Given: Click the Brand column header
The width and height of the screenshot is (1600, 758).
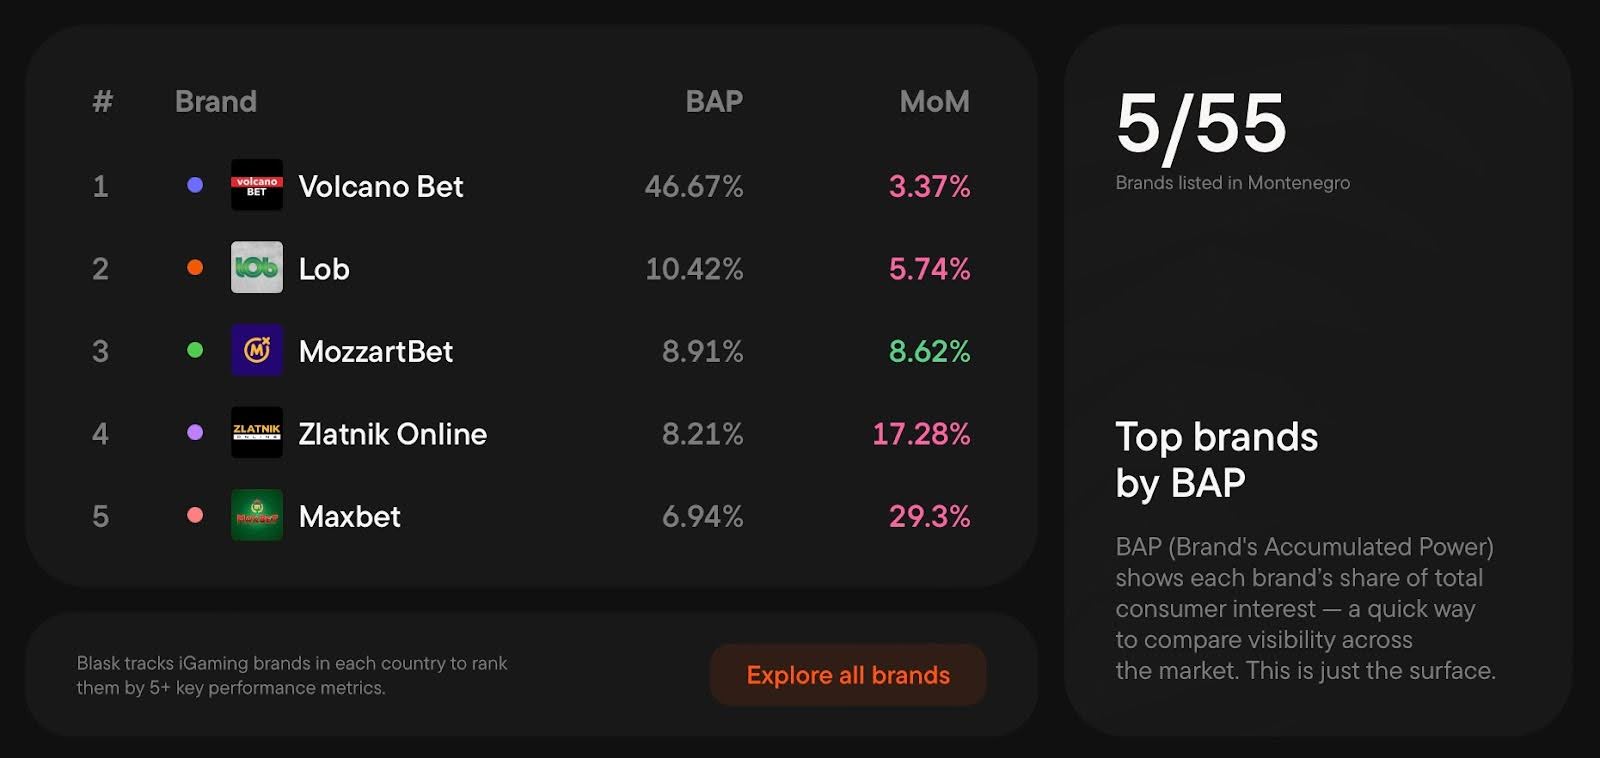Looking at the screenshot, I should (x=216, y=101).
